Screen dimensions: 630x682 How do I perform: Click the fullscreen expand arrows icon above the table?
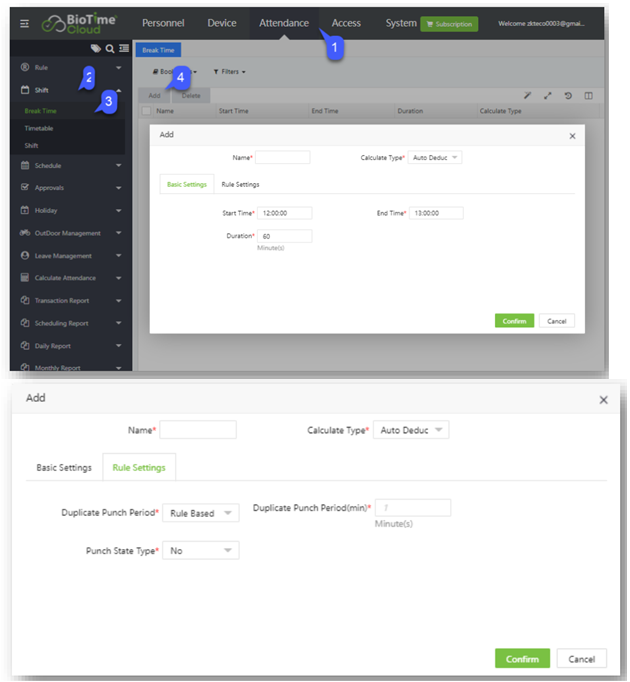(547, 96)
